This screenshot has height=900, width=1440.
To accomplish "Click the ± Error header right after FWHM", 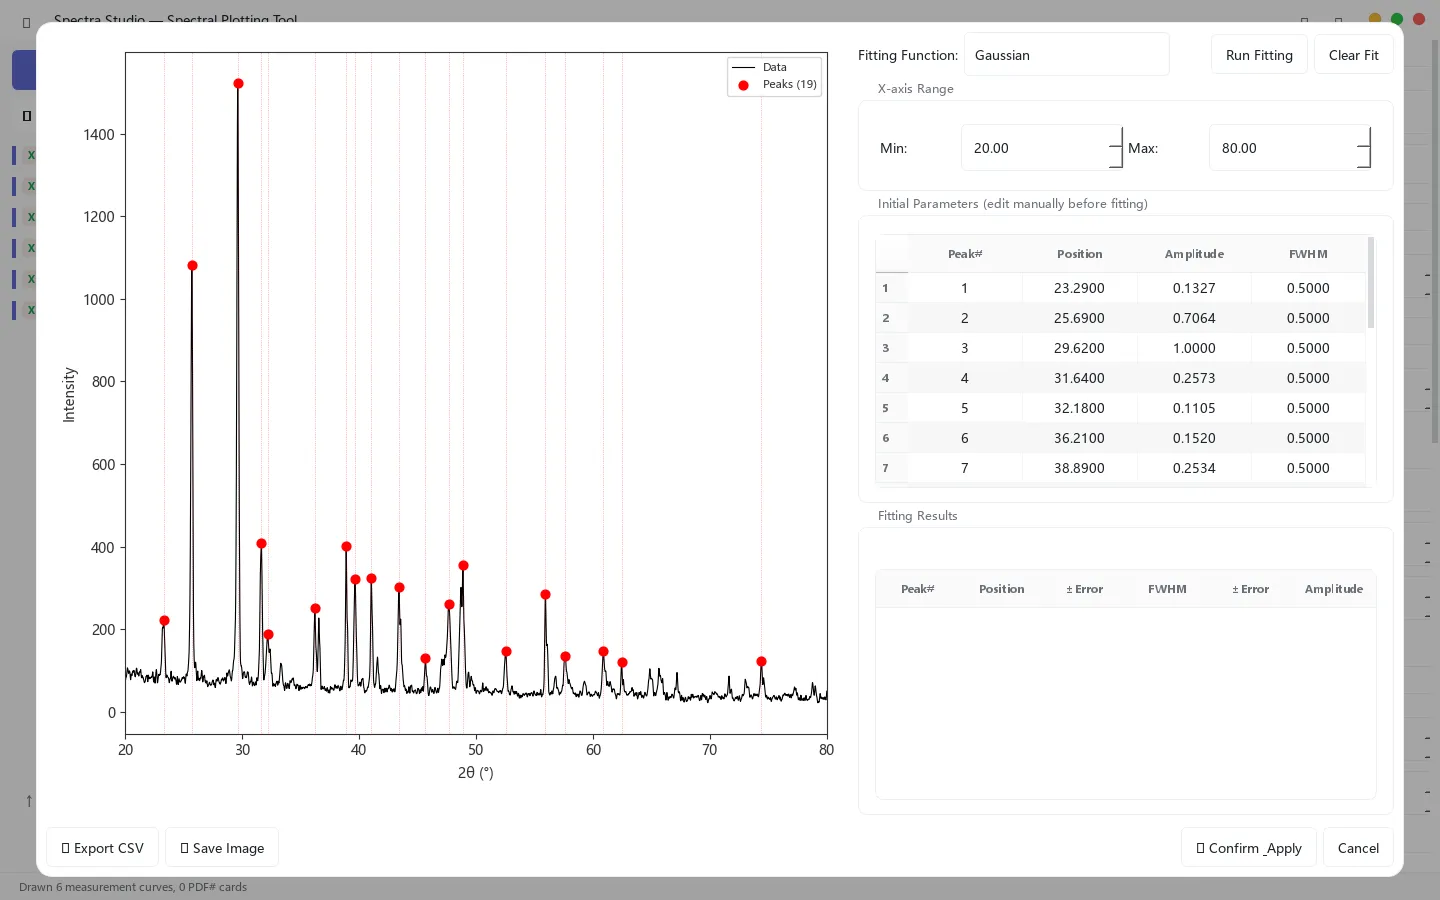I will click(1250, 589).
